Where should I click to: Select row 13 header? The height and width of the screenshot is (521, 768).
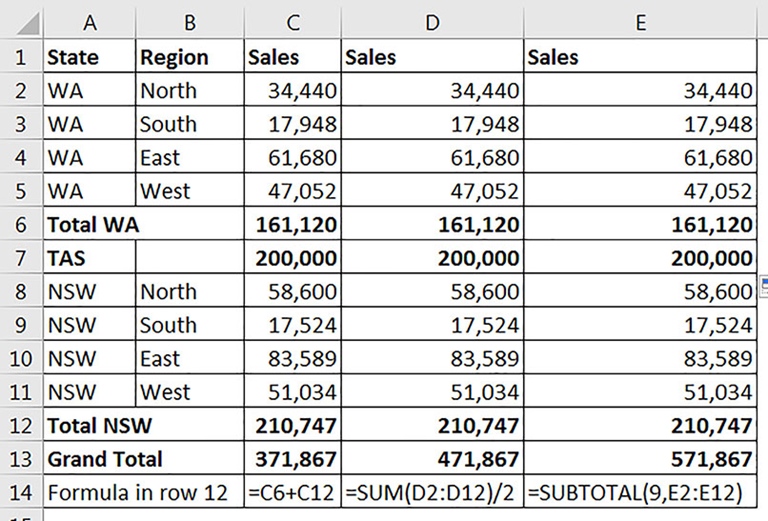click(21, 459)
